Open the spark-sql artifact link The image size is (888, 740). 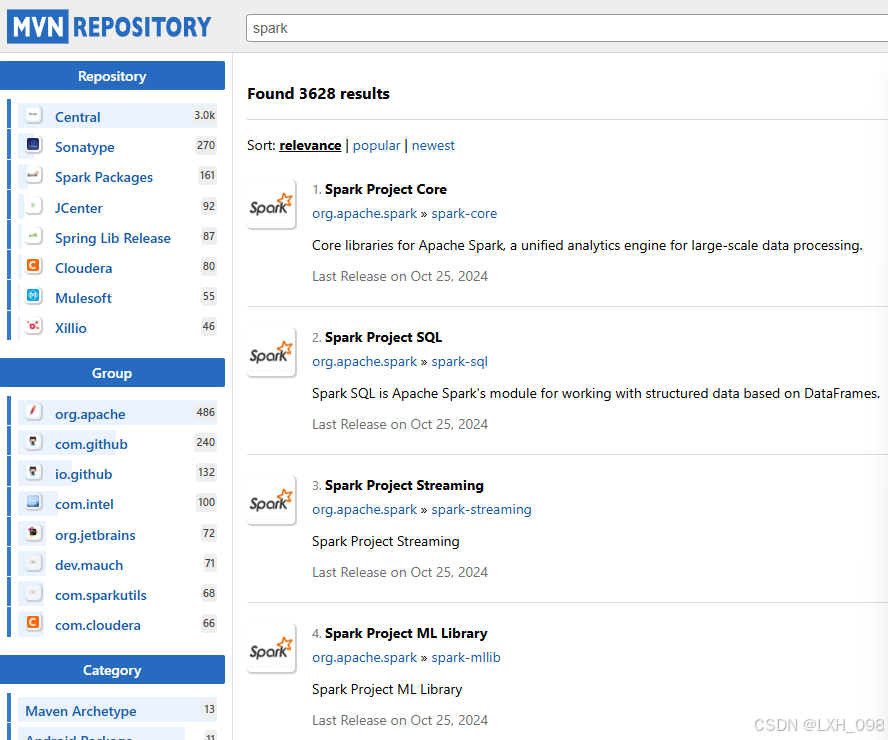(x=459, y=361)
